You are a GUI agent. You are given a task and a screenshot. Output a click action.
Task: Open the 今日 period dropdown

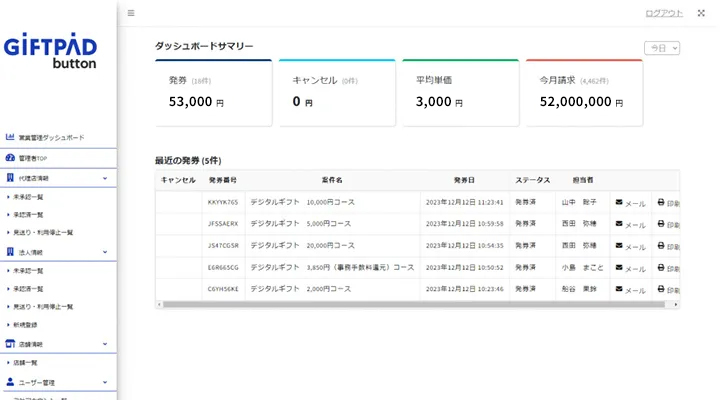tap(662, 48)
